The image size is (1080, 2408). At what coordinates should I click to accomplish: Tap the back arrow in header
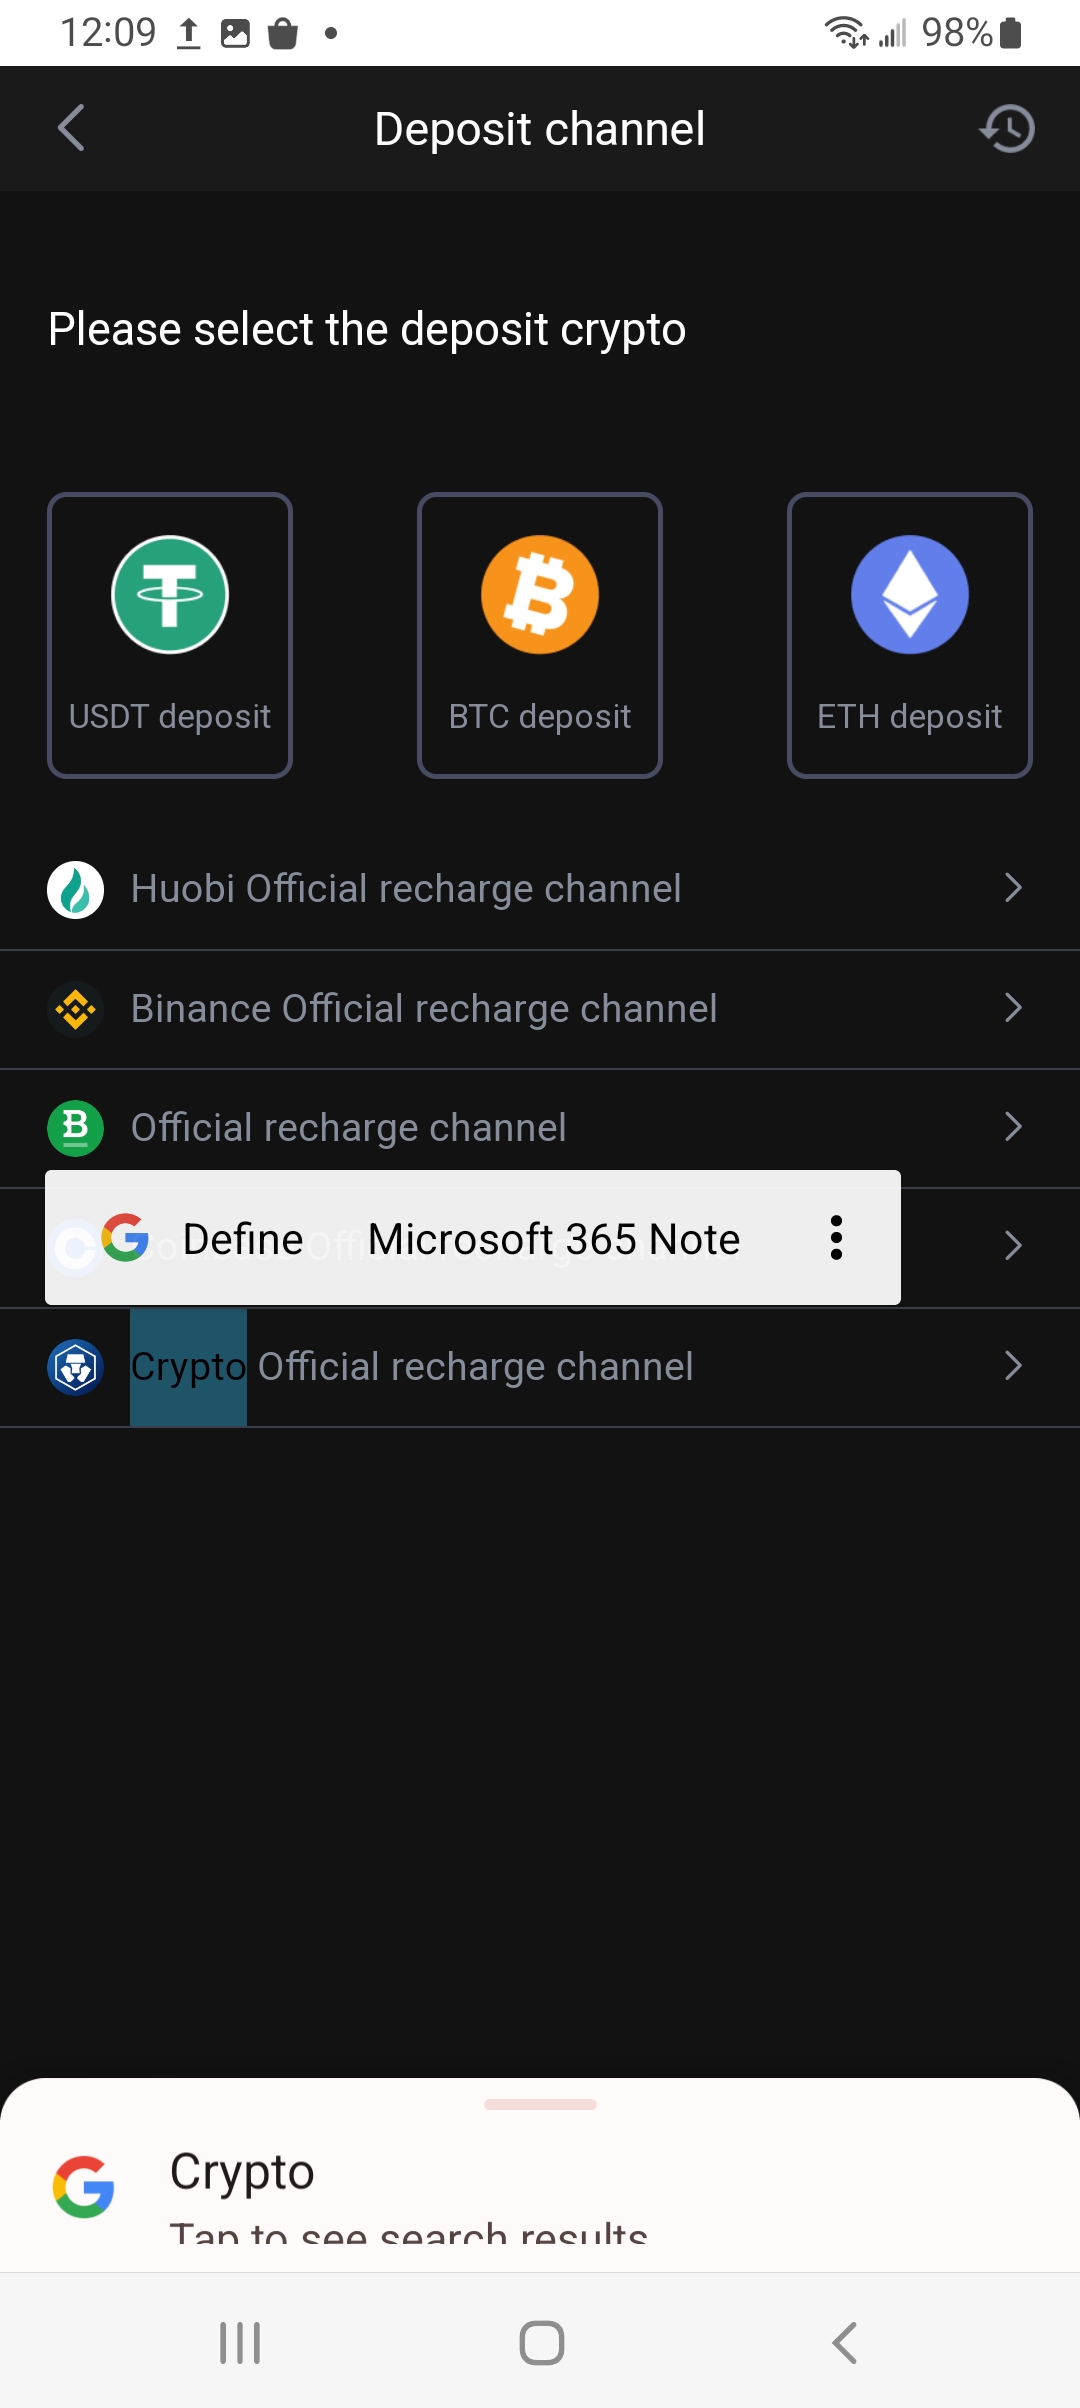[x=71, y=128]
